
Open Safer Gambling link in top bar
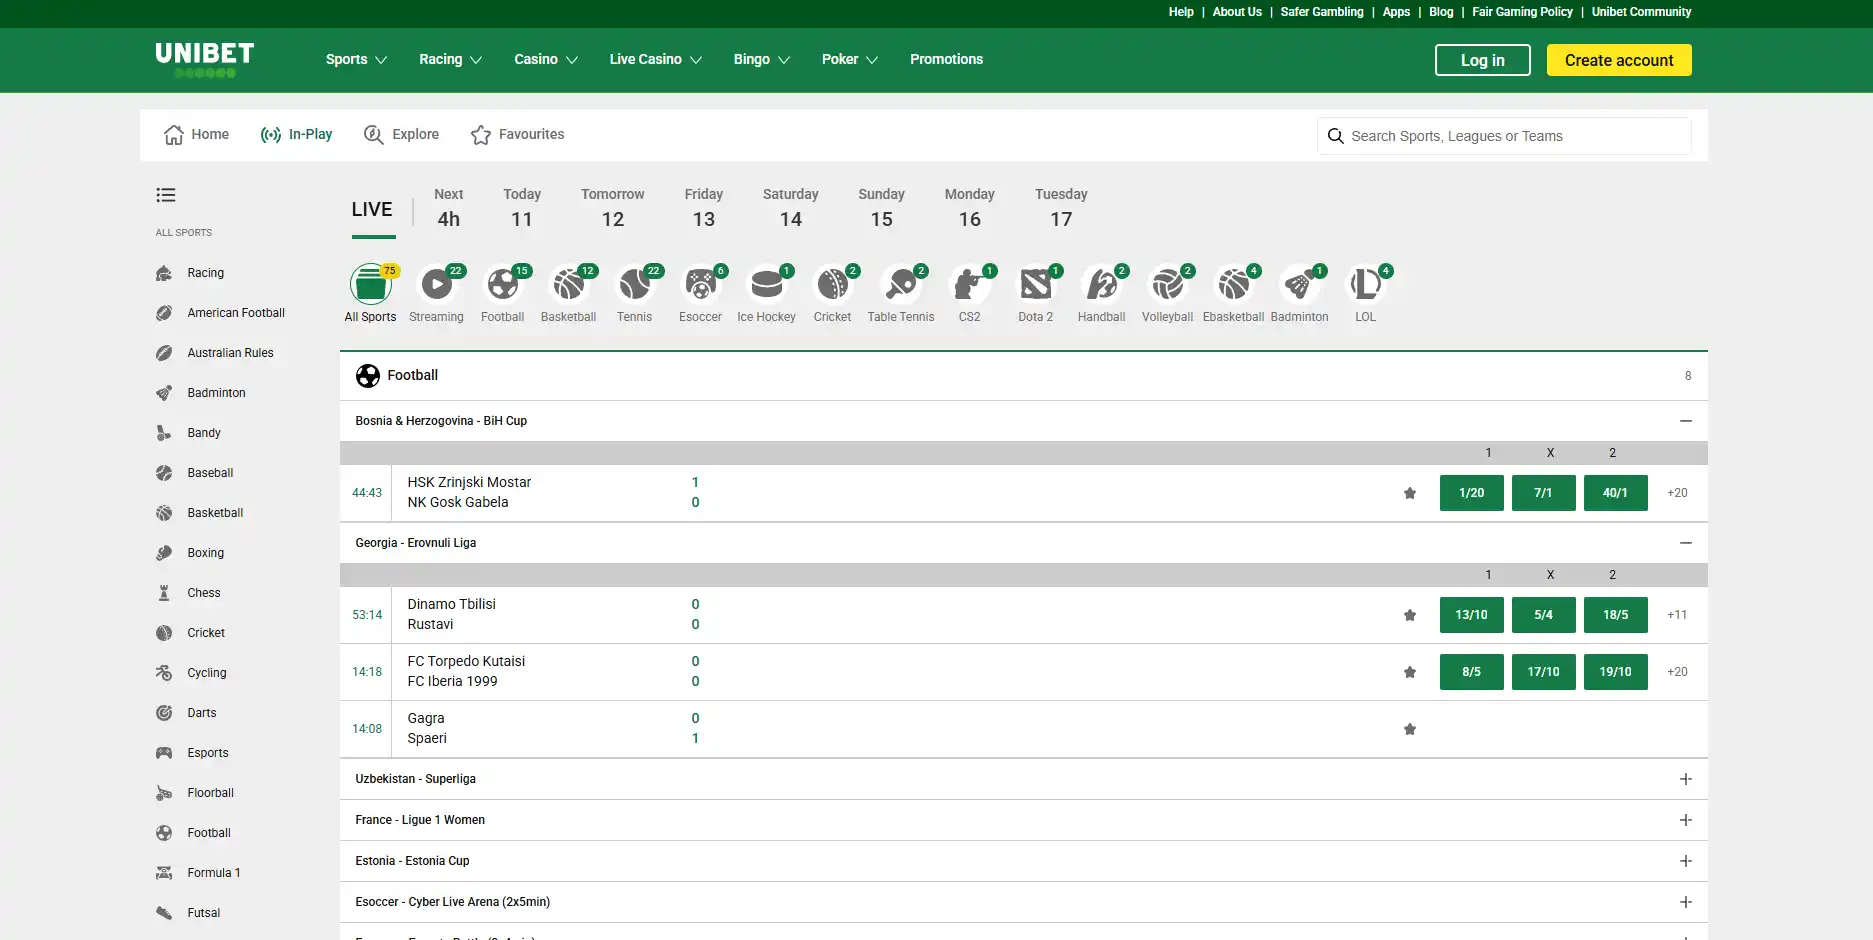point(1322,12)
